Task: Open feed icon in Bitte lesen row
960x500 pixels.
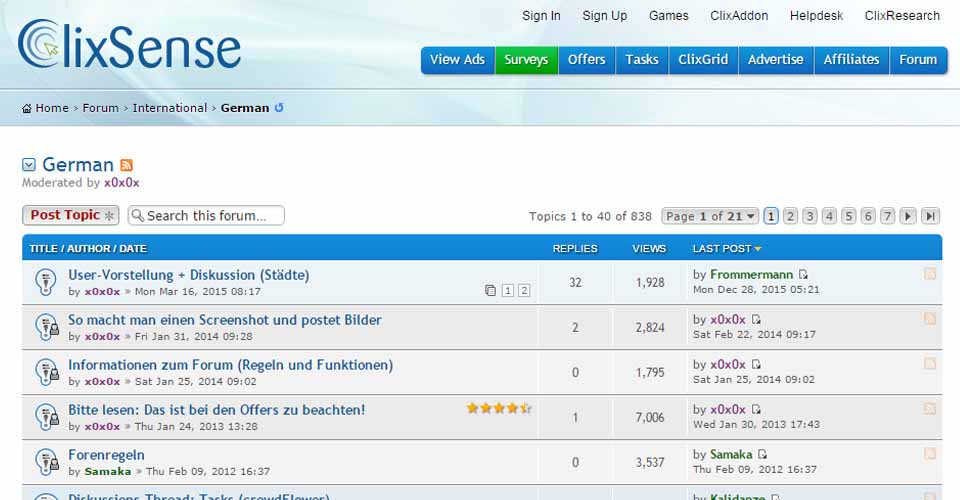Action: (x=930, y=408)
